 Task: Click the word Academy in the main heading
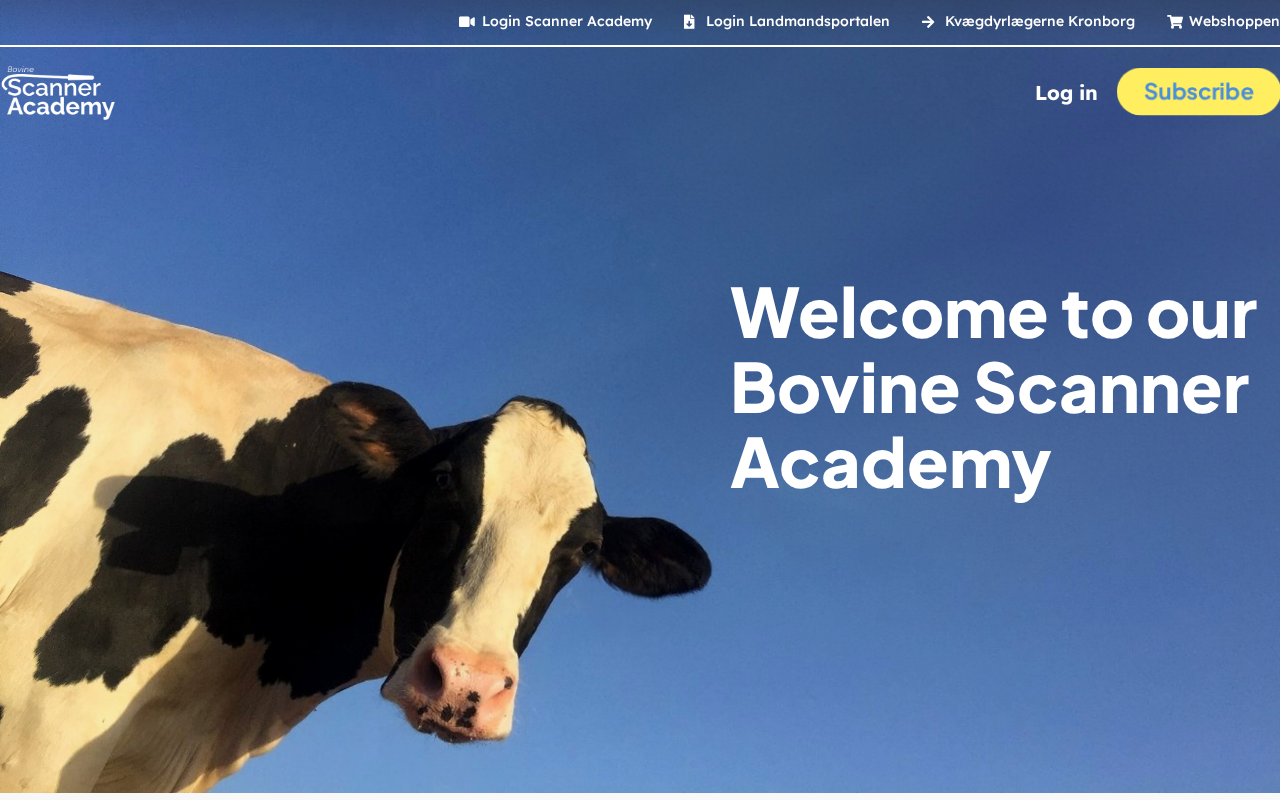(890, 462)
